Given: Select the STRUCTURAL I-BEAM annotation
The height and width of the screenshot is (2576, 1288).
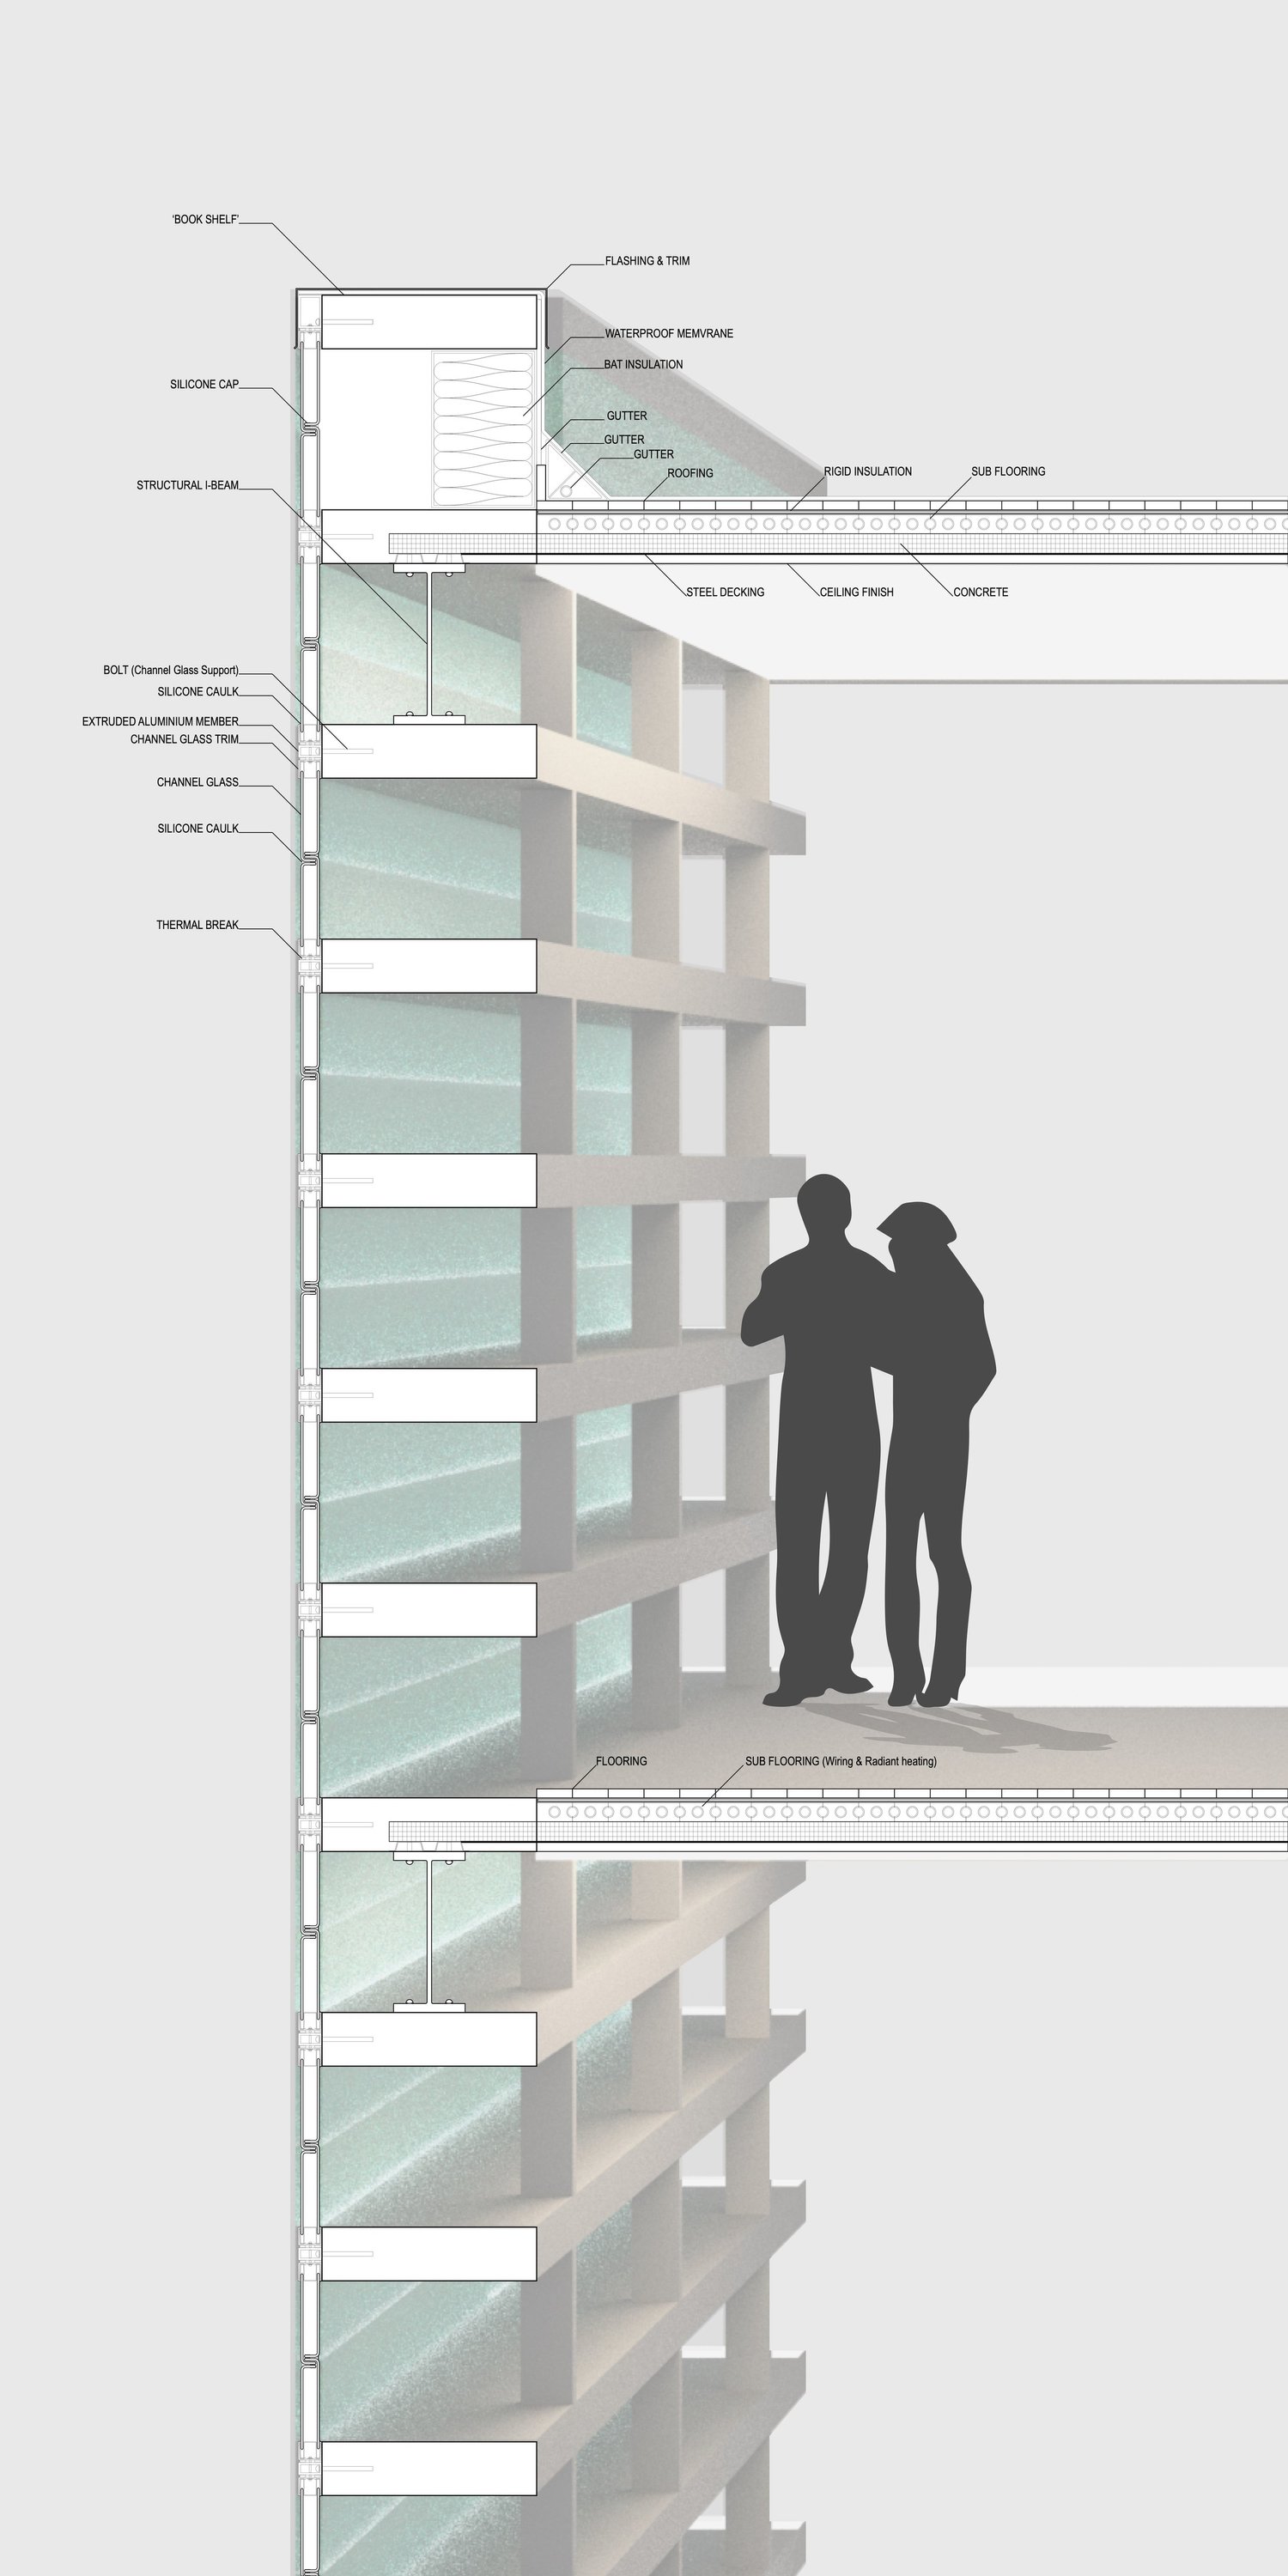Looking at the screenshot, I should (188, 486).
